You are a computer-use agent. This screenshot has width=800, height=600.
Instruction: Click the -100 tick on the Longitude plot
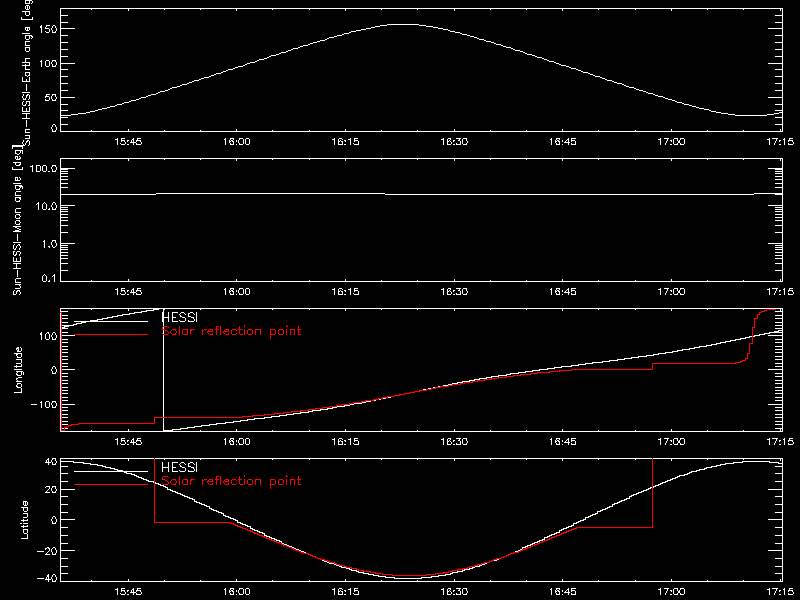coord(43,404)
